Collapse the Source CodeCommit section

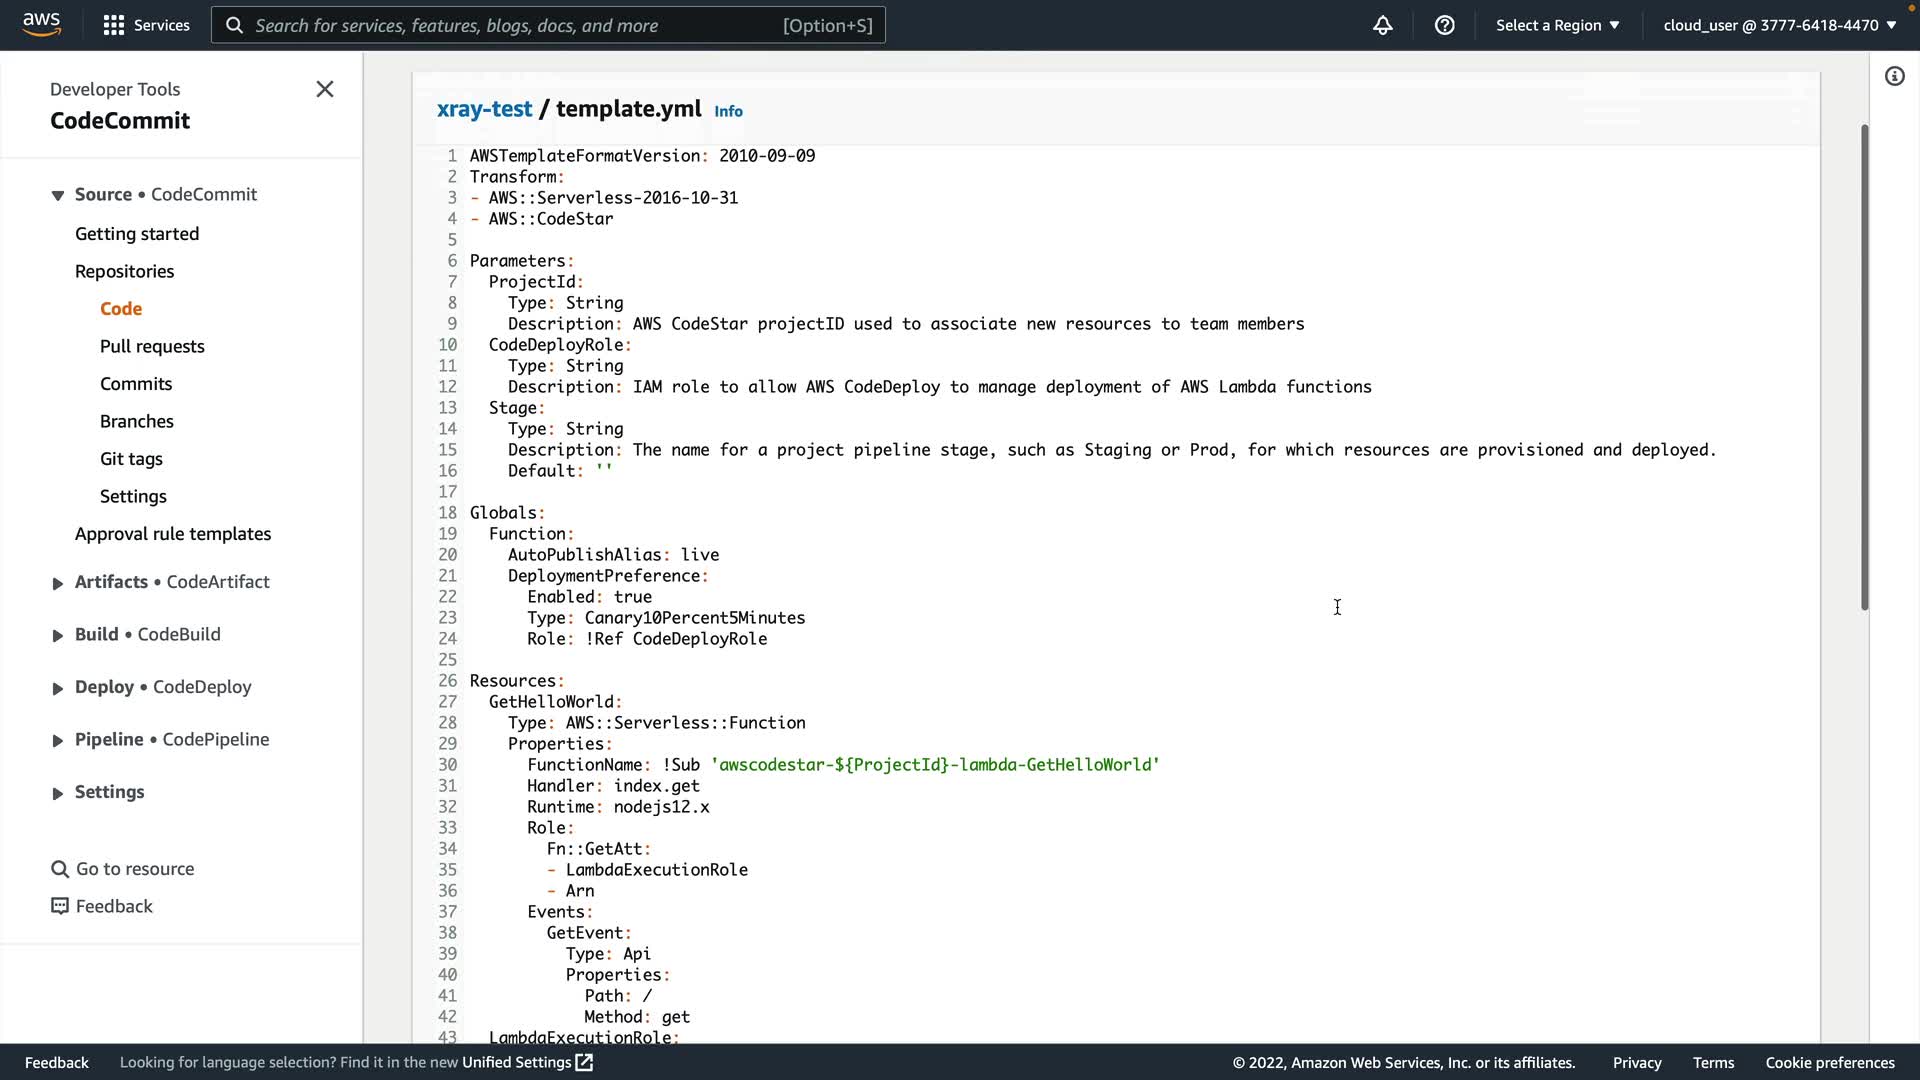(x=57, y=195)
